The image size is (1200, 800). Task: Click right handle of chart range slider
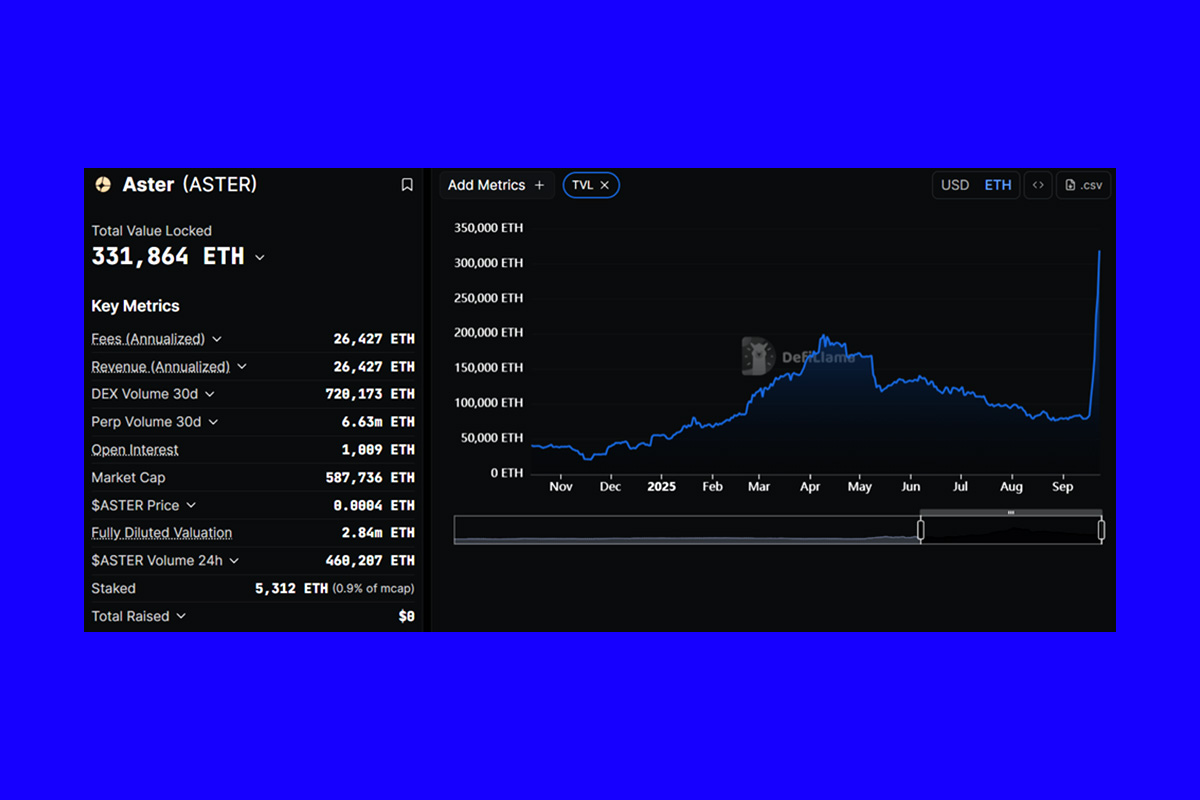coord(1101,530)
